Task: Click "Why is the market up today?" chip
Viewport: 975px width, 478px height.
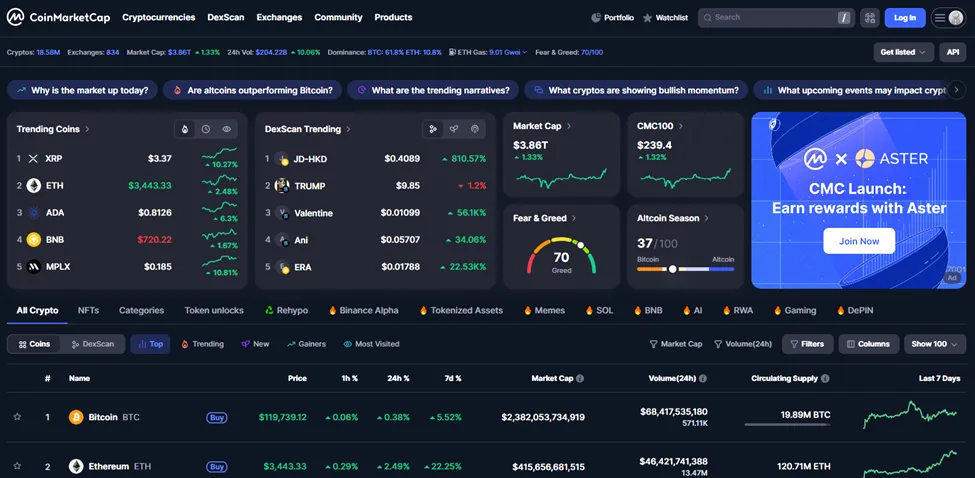Action: (x=83, y=90)
